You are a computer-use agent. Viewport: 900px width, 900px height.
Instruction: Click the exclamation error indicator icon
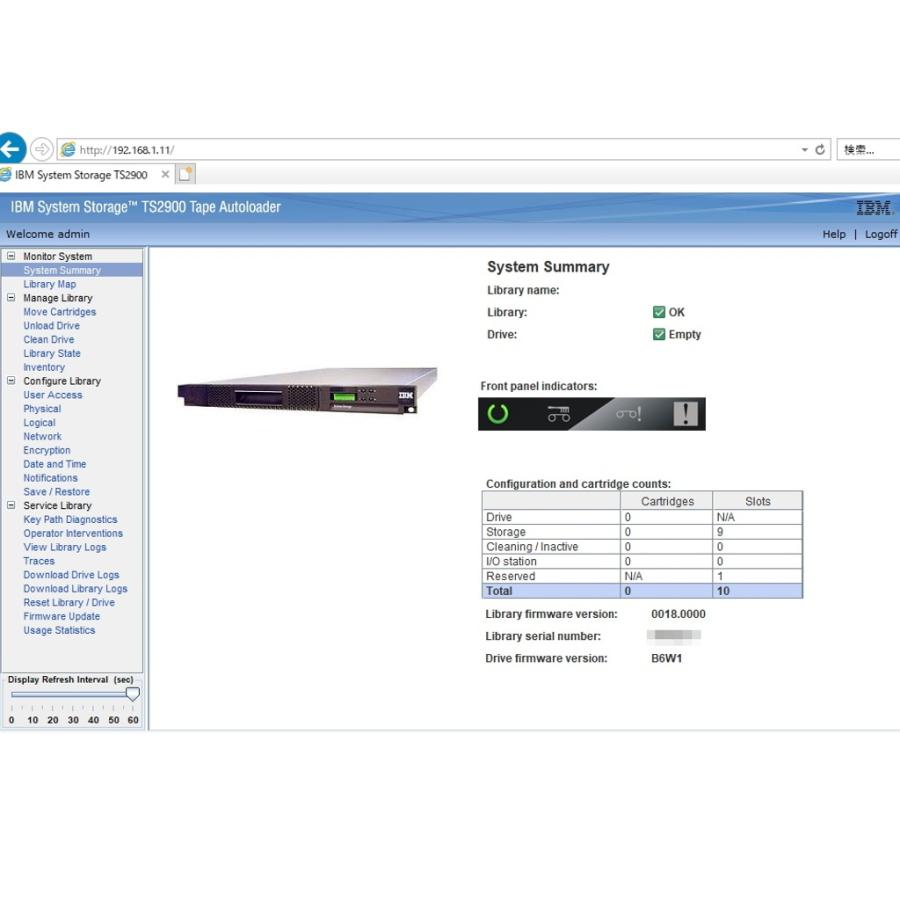pyautogui.click(x=686, y=414)
